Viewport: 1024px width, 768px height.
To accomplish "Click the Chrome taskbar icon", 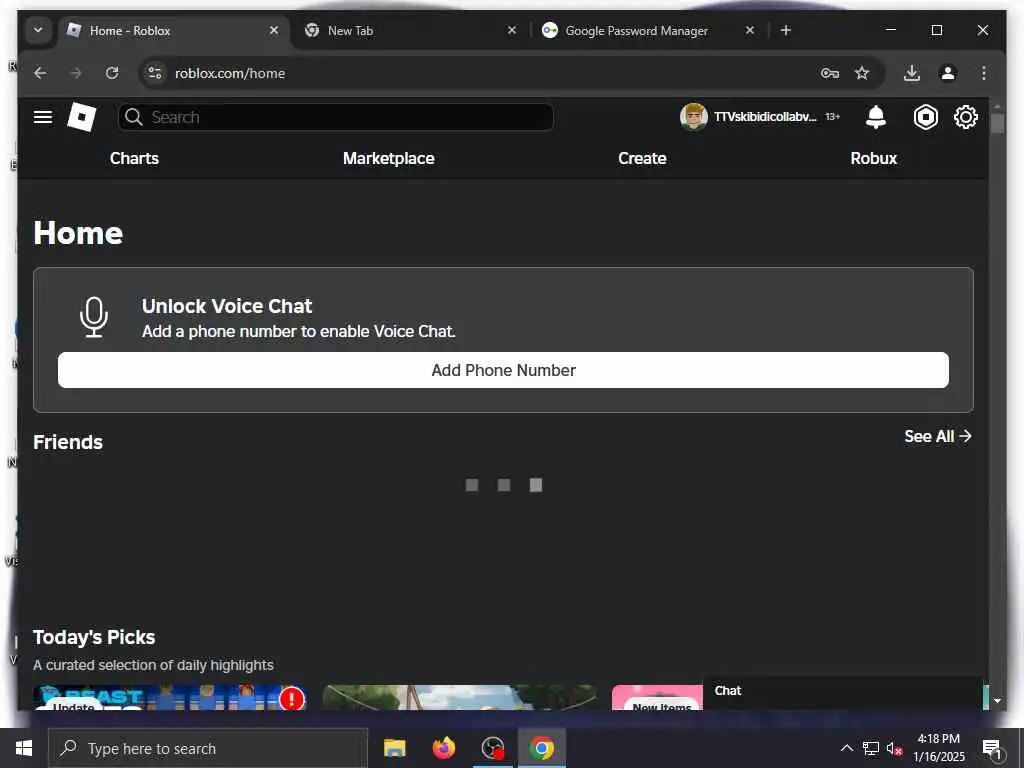I will click(541, 748).
